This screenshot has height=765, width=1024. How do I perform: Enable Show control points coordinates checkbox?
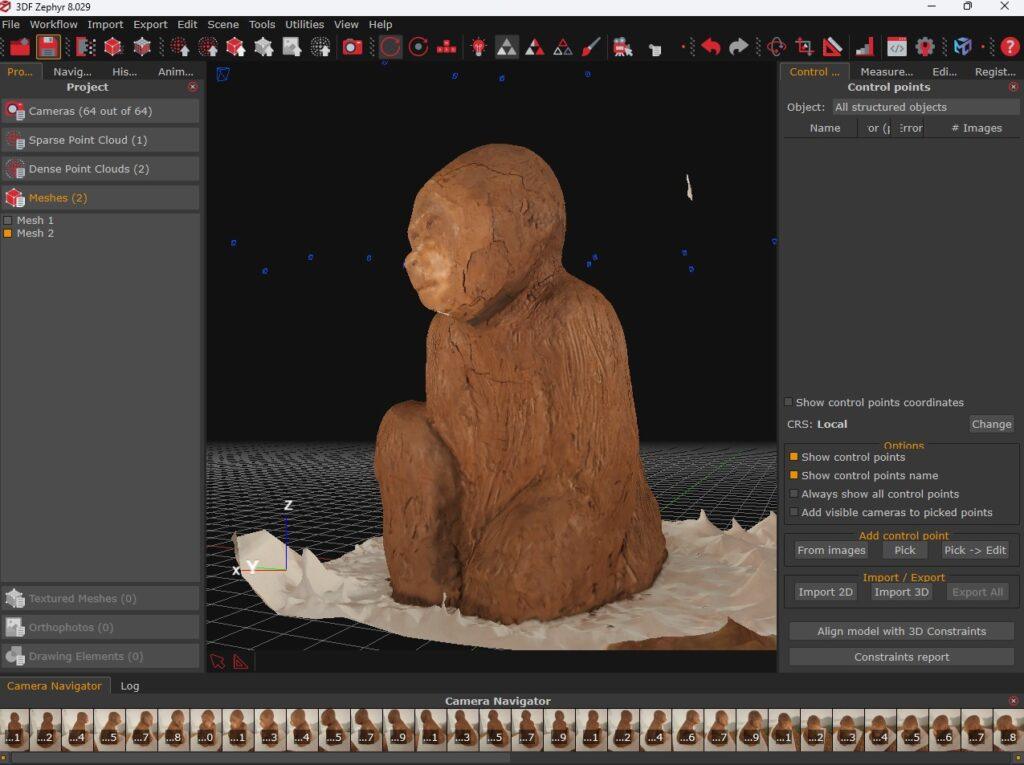[x=788, y=402]
